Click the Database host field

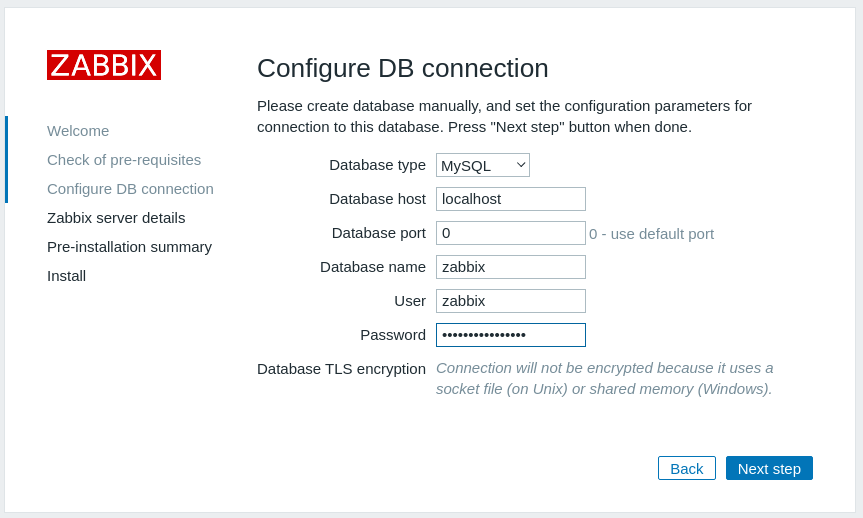pos(511,199)
